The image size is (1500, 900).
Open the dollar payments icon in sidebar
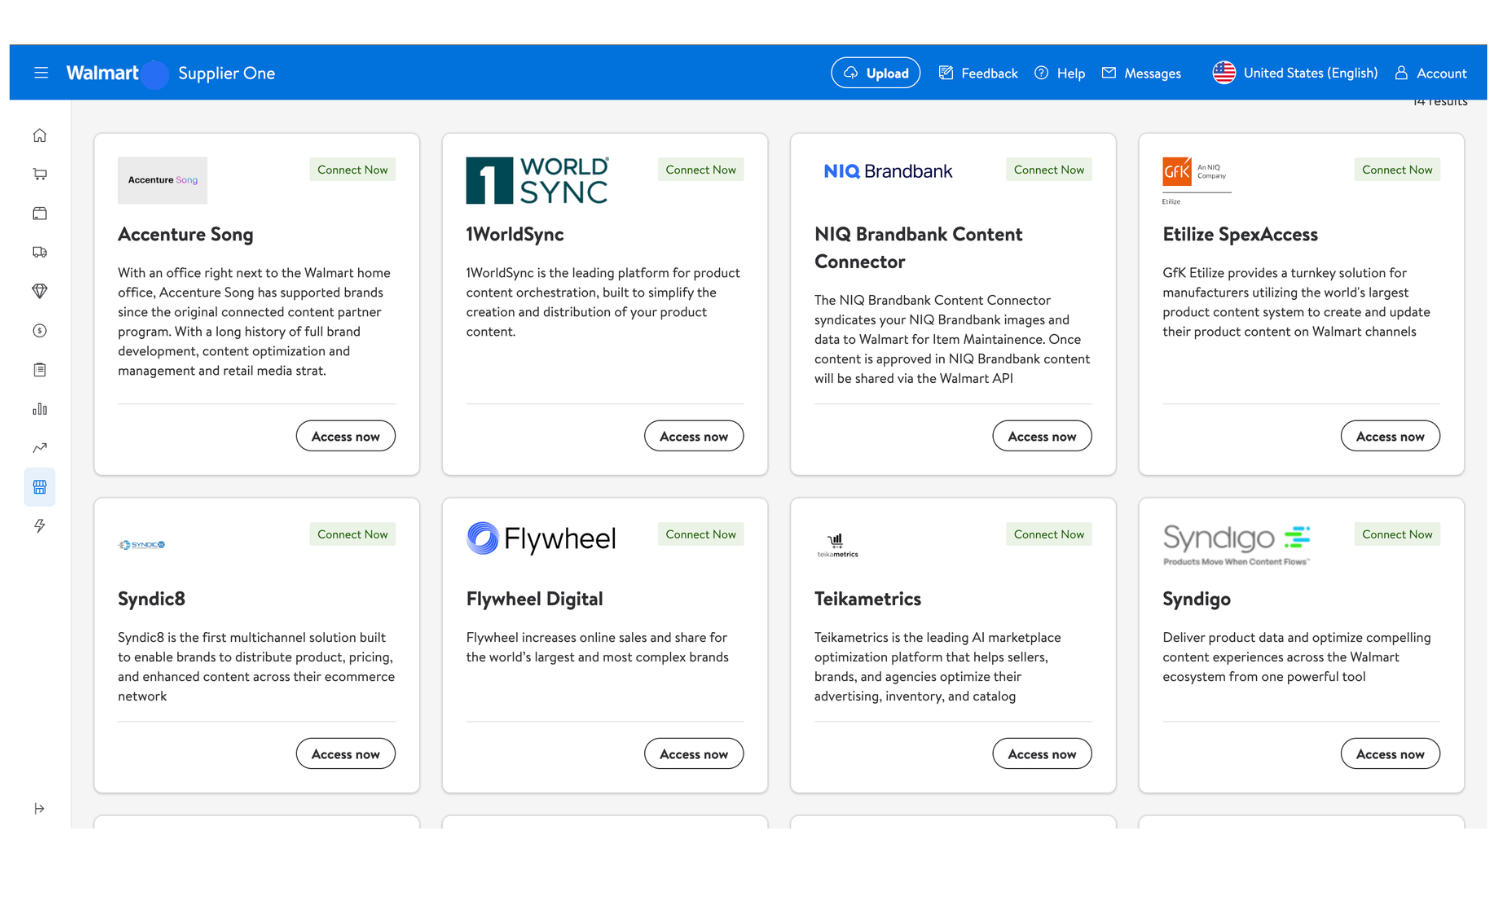tap(40, 330)
